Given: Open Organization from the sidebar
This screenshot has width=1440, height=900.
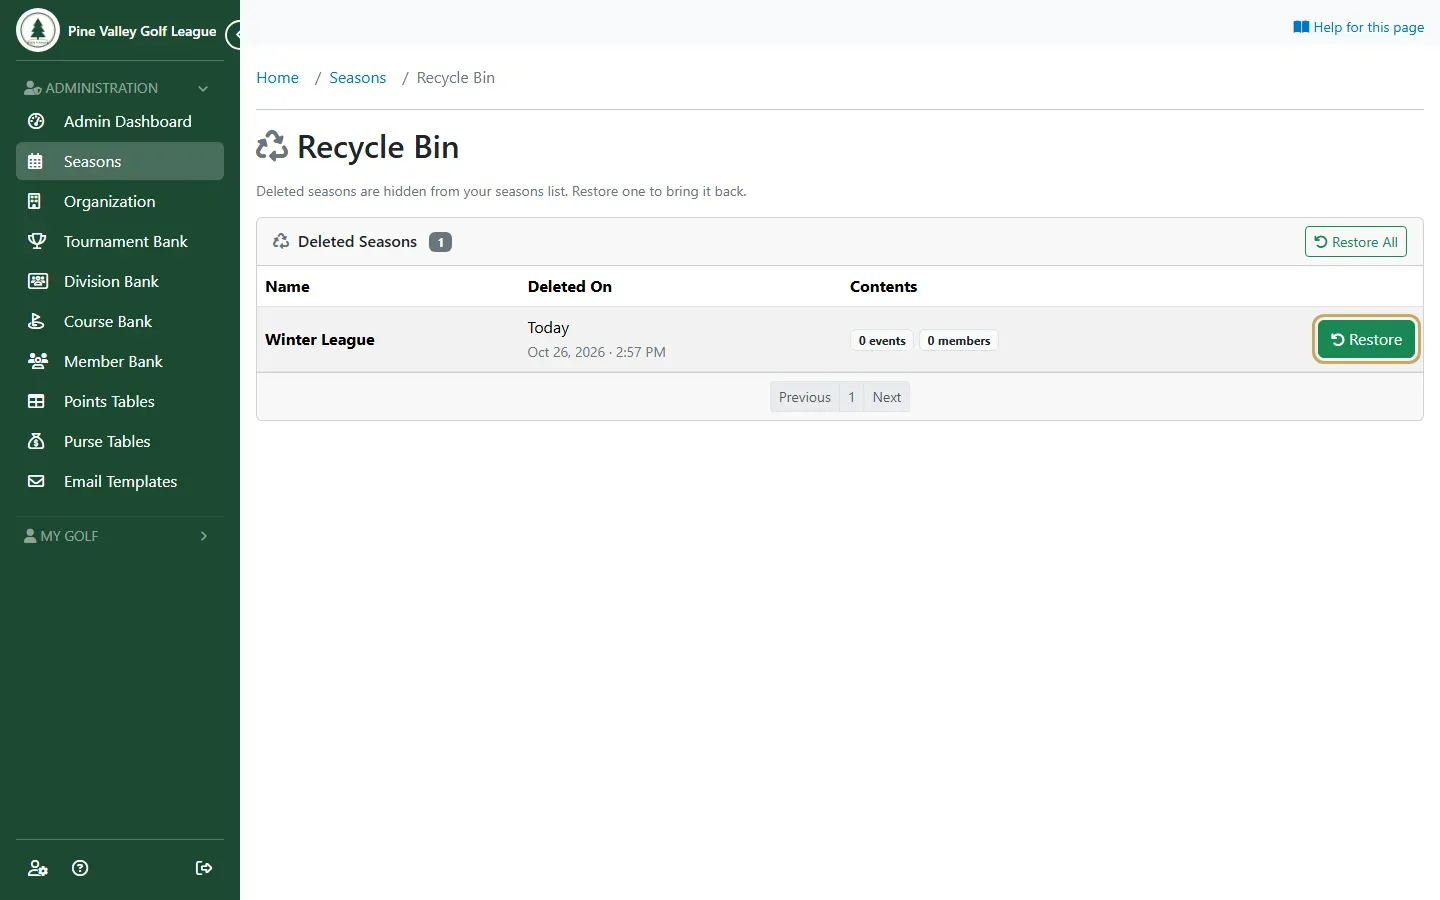Looking at the screenshot, I should click(x=120, y=201).
